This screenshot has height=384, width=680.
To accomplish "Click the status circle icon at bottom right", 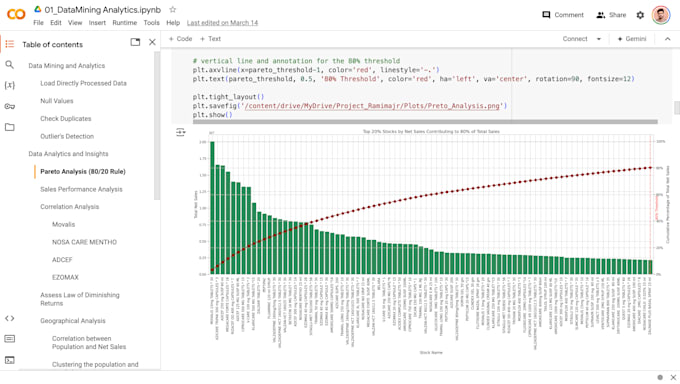I will pos(660,377).
